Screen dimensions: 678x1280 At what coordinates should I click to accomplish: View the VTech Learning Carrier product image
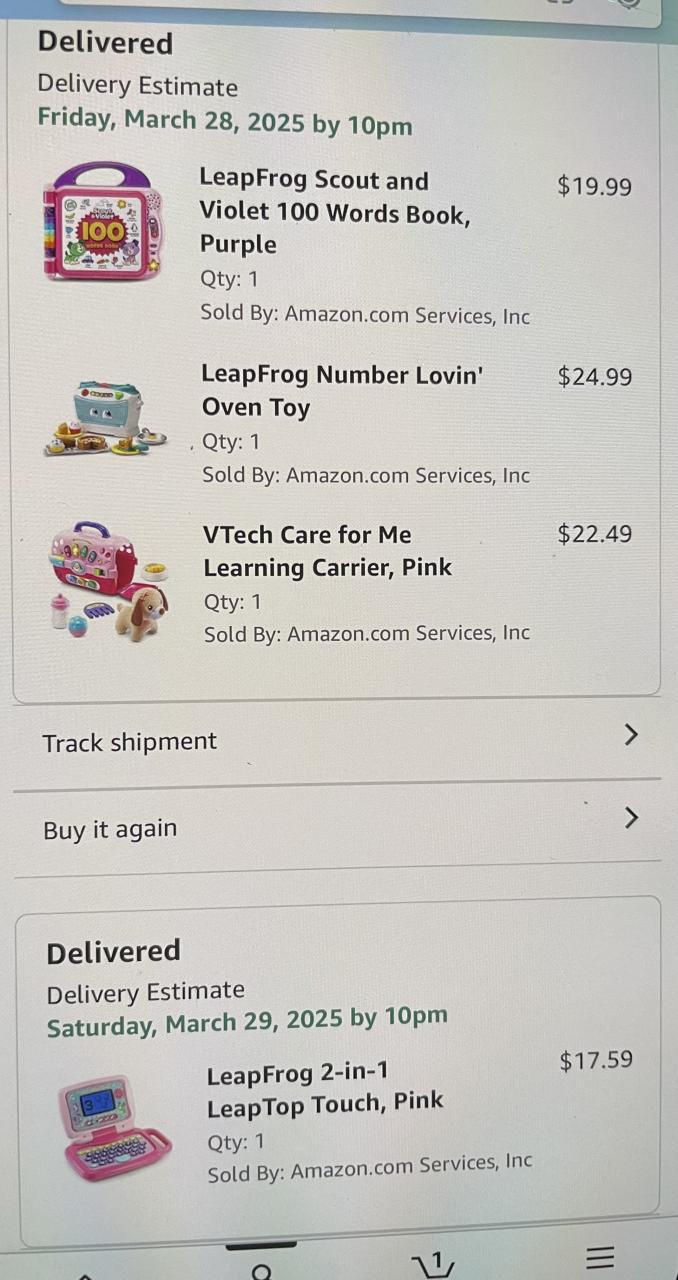(108, 580)
